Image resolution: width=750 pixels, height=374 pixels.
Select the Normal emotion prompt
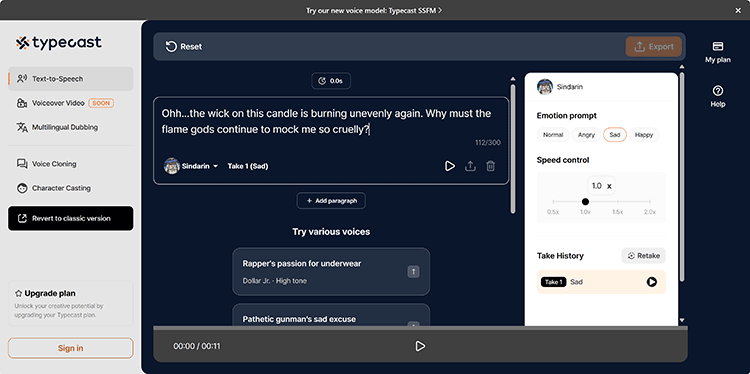pos(553,135)
